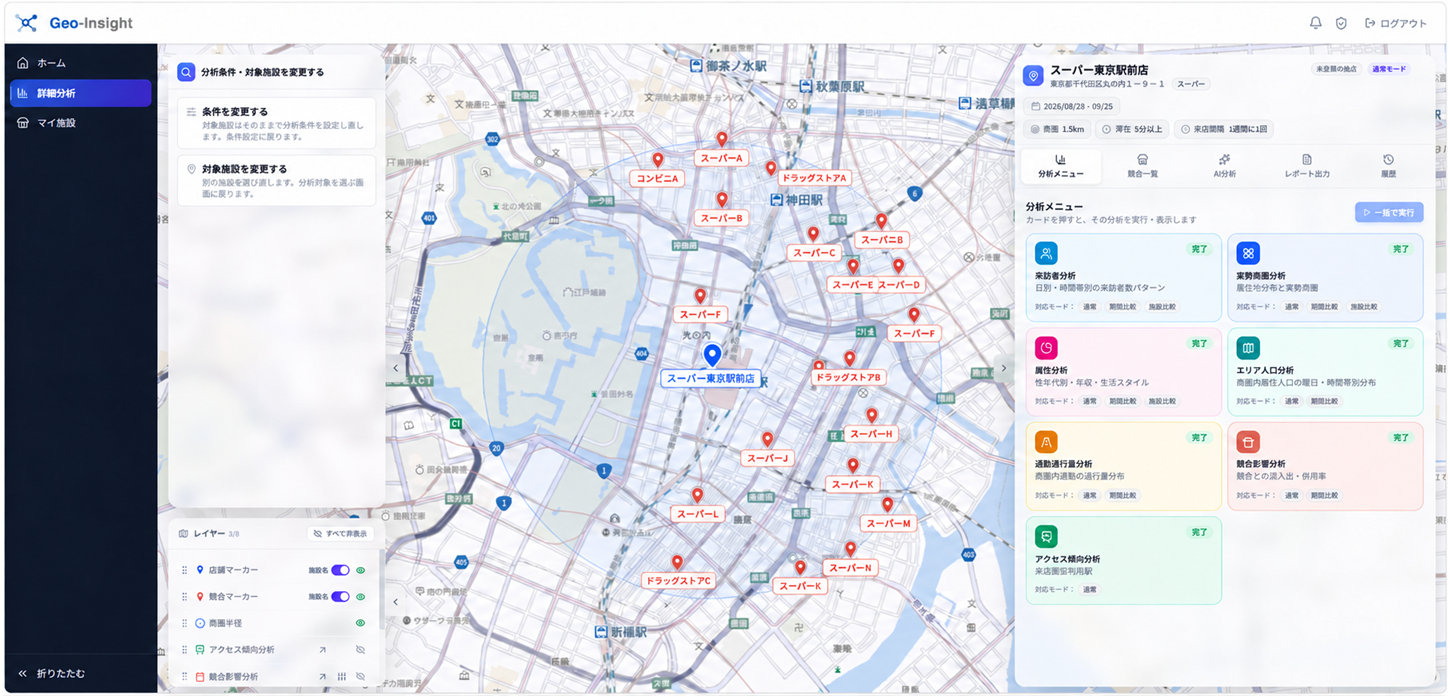Collapse the layers panel with its chevron
The image size is (1450, 696).
[396, 602]
